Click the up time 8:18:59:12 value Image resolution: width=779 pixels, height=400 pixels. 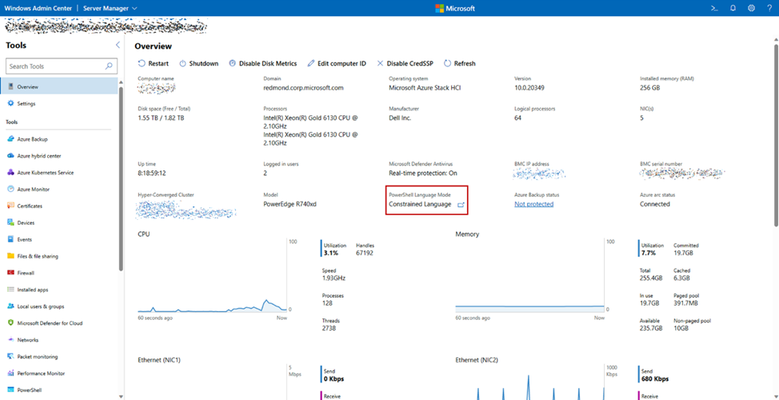[x=152, y=173]
